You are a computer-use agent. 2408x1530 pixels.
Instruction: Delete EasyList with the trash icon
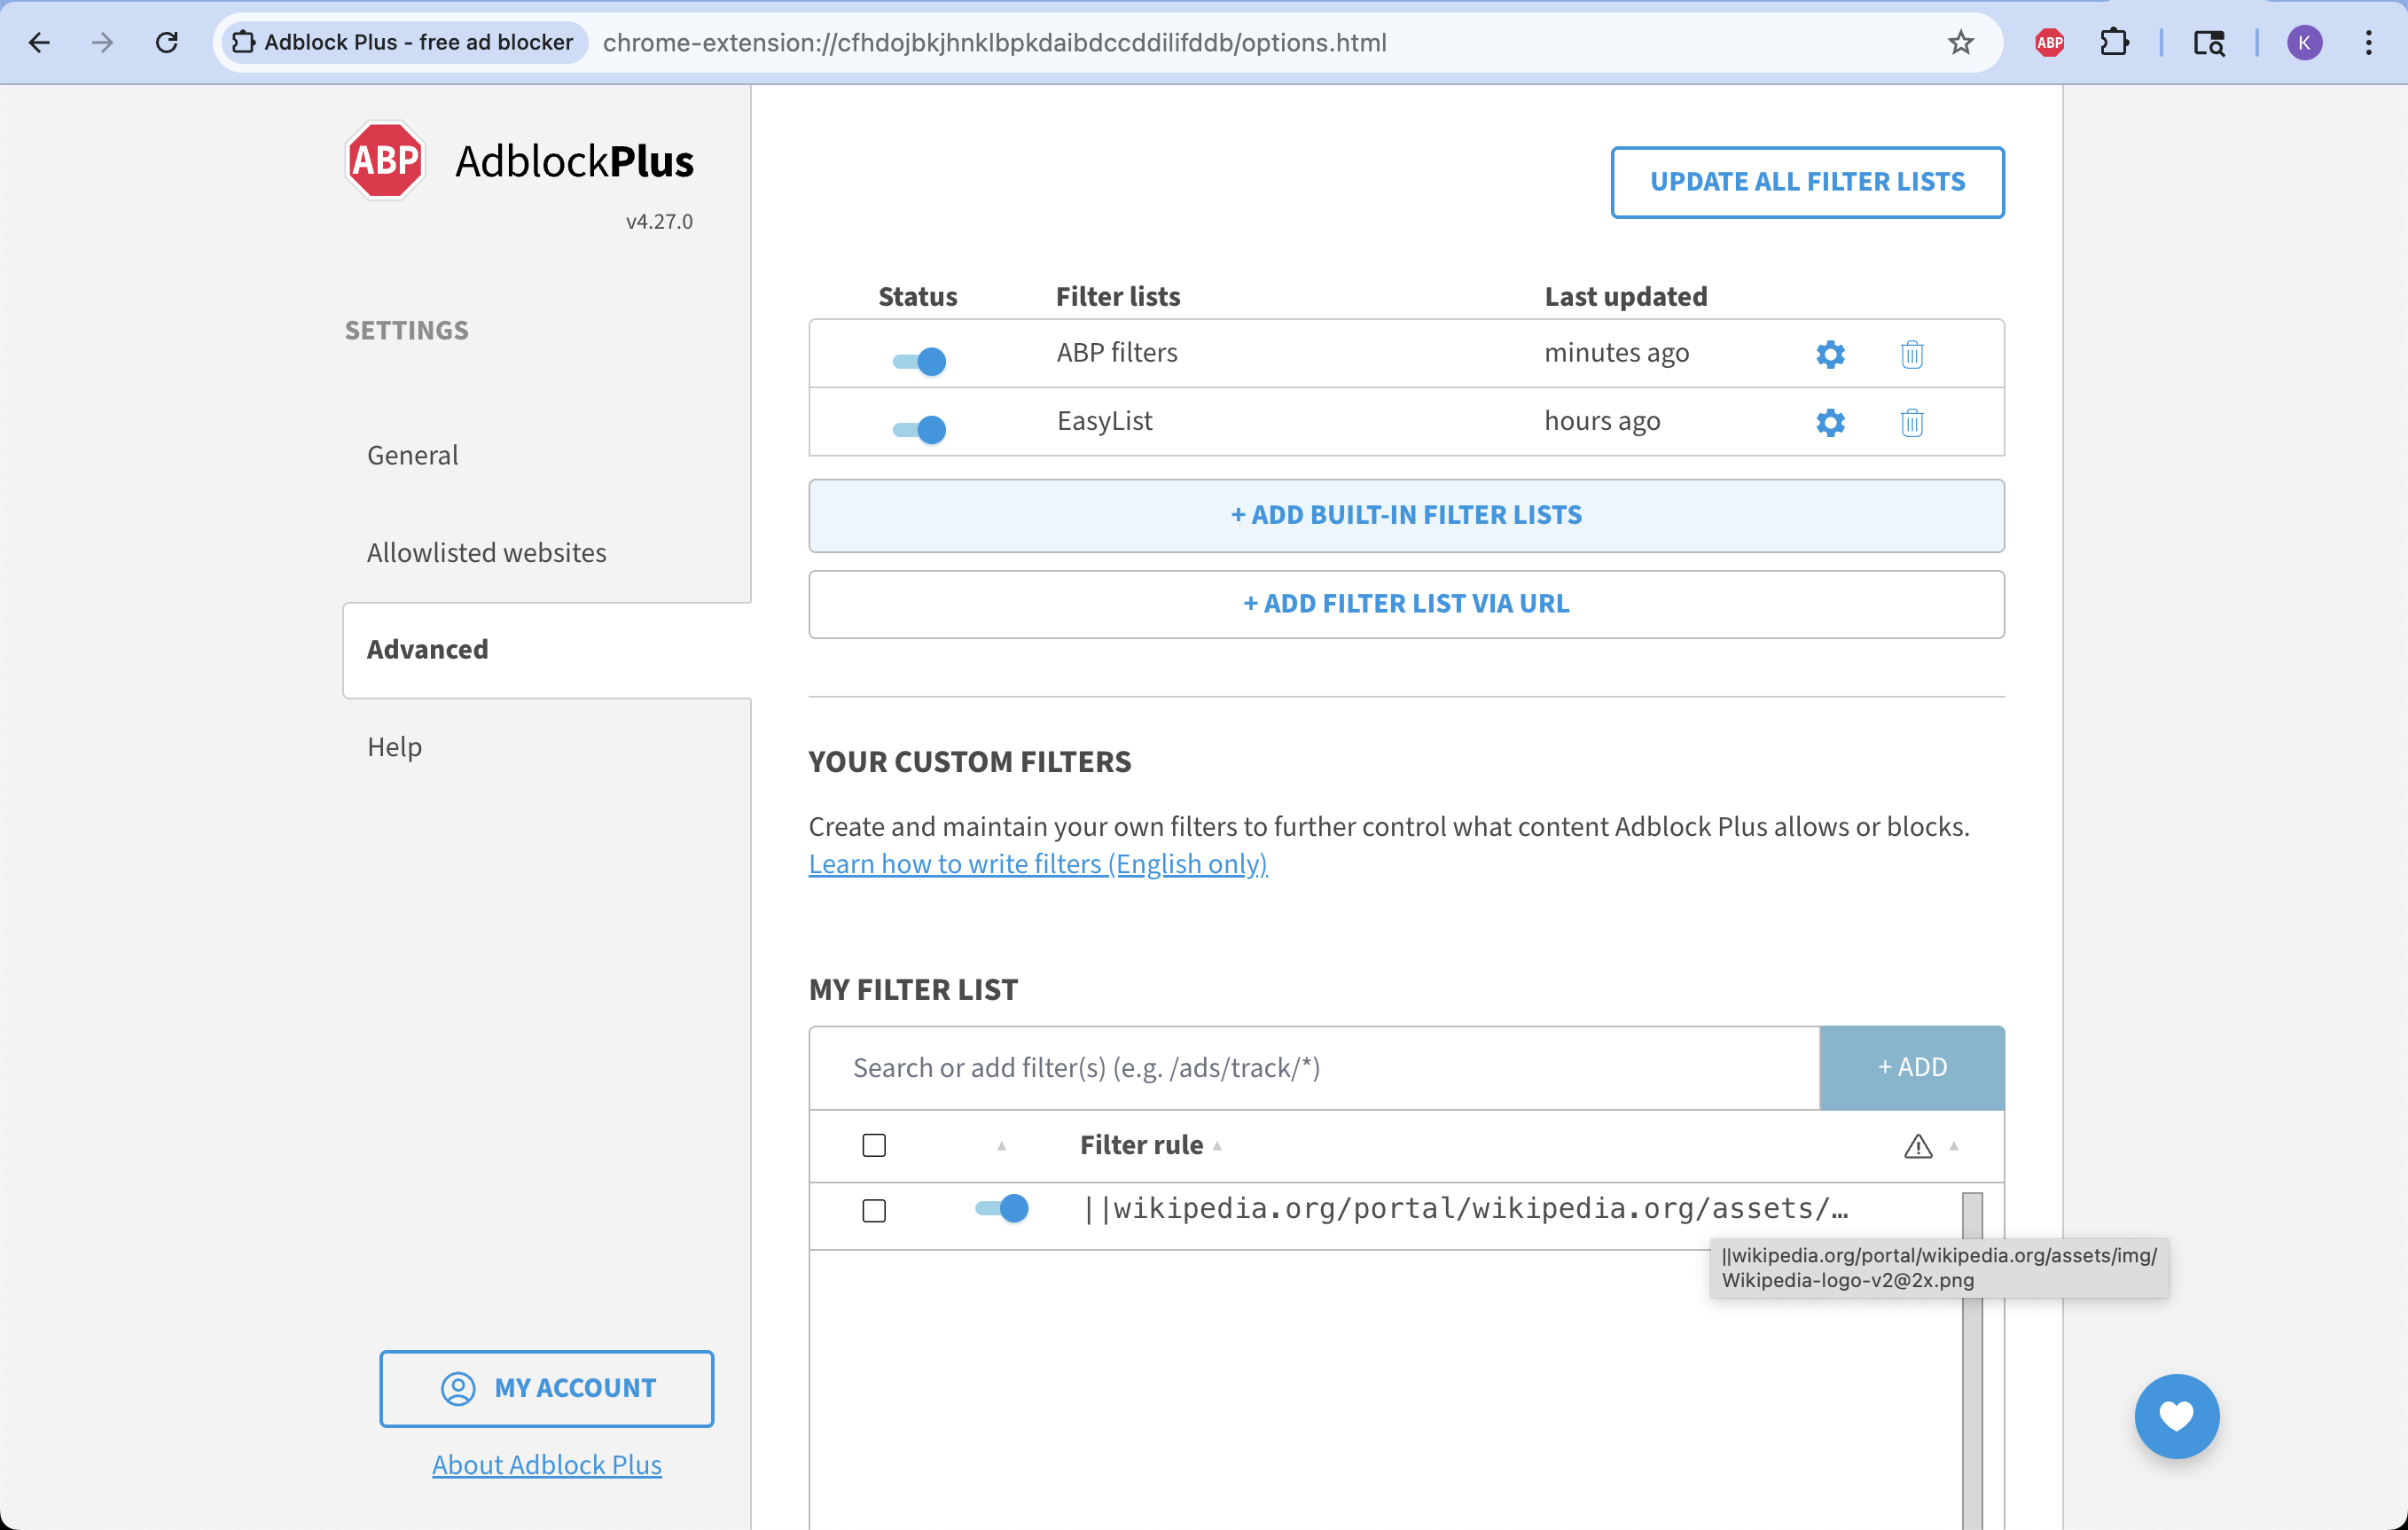coord(1911,422)
